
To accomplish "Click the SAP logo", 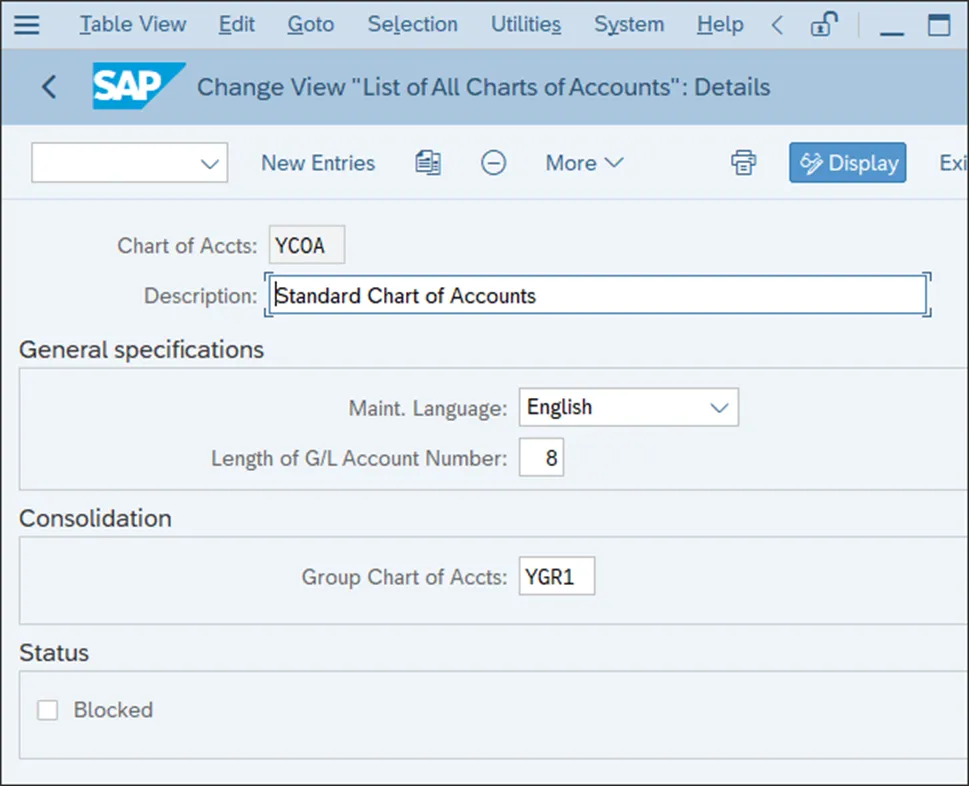I will [x=138, y=87].
